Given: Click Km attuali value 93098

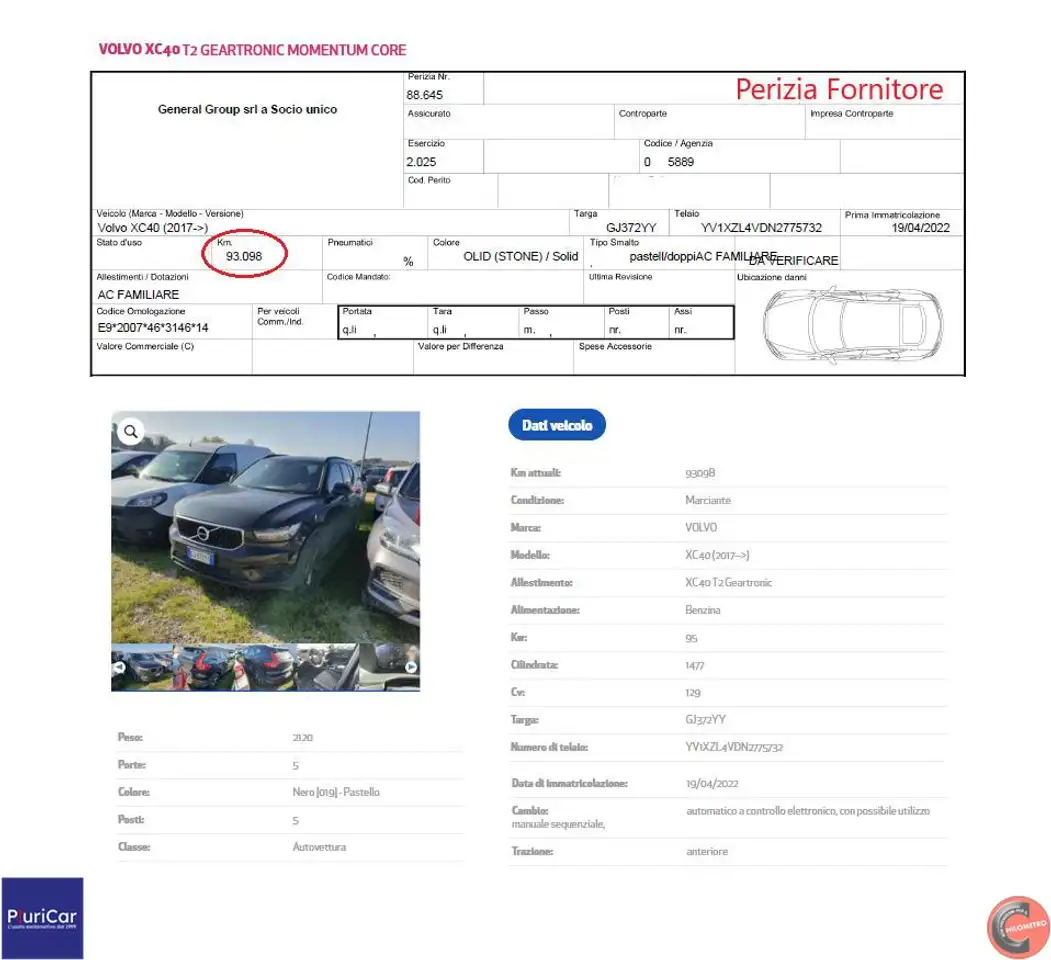Looking at the screenshot, I should coord(700,473).
